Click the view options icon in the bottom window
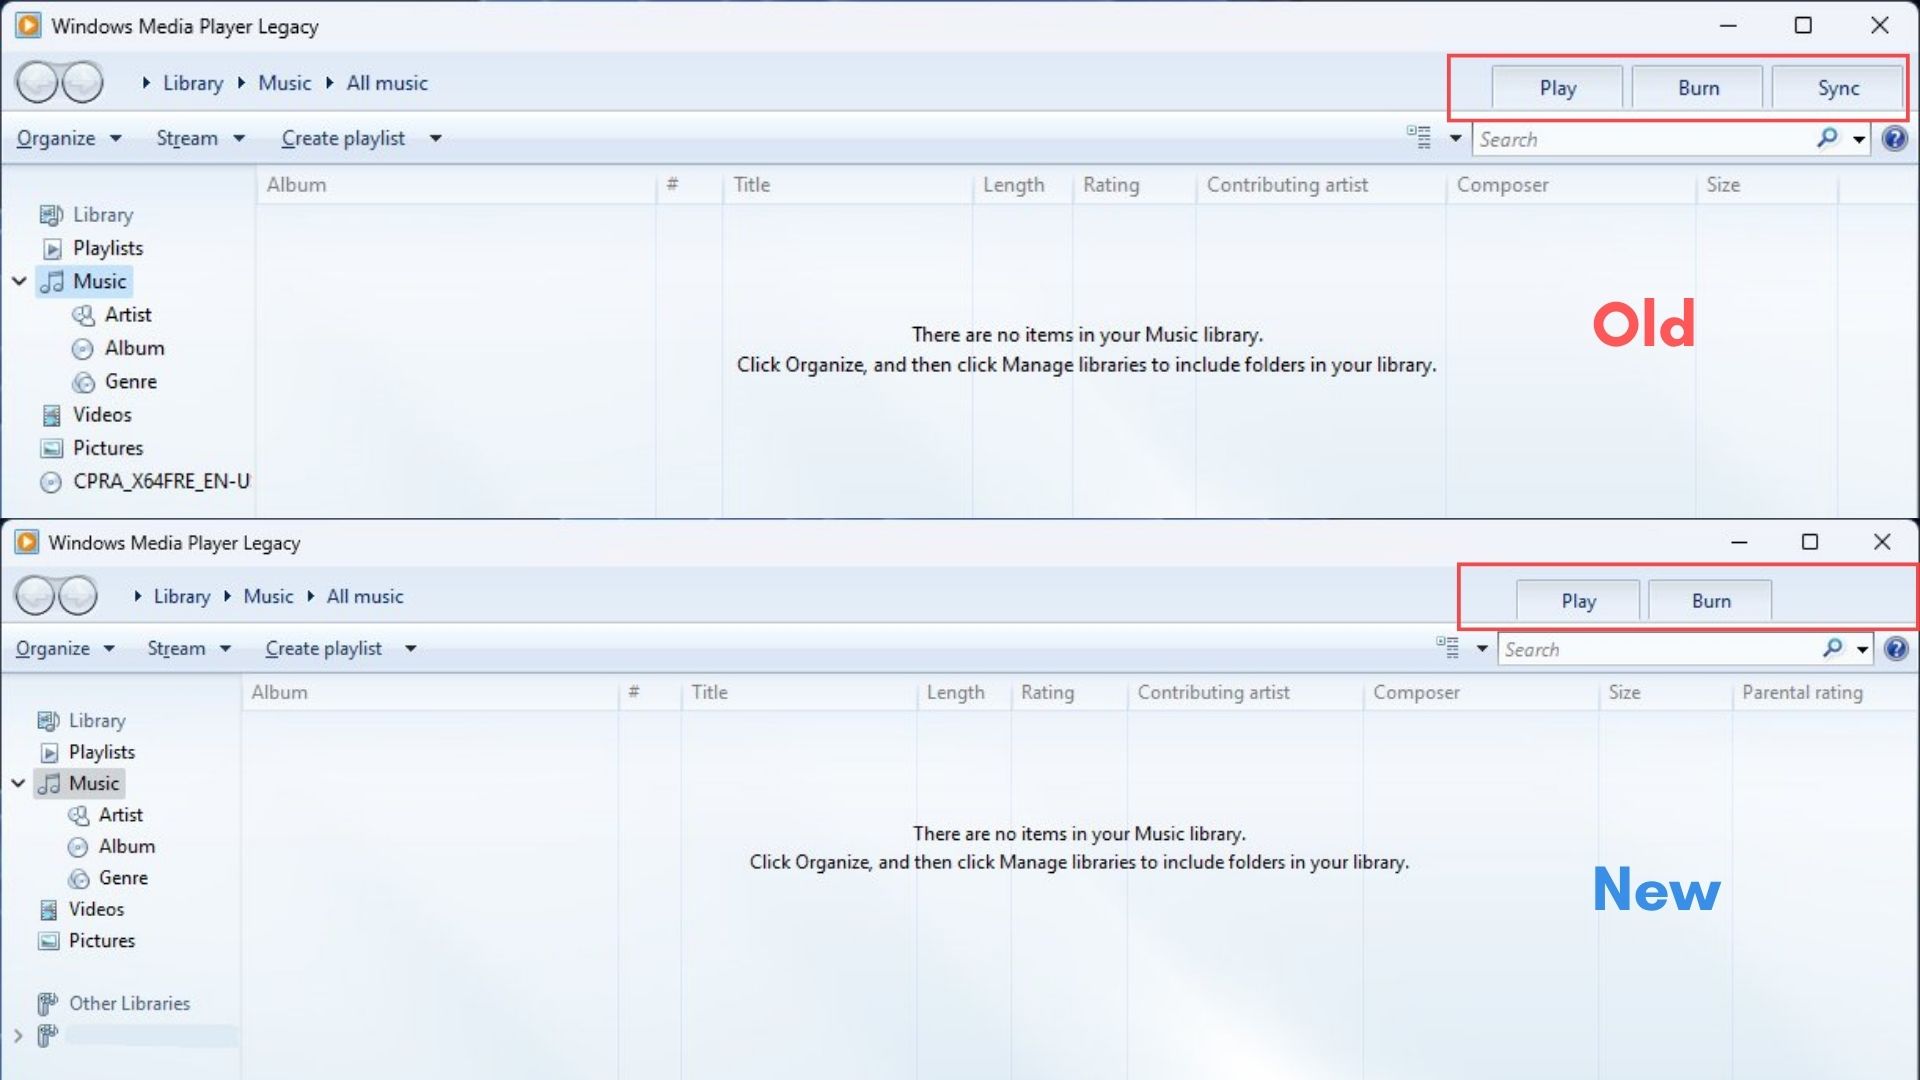This screenshot has height=1080, width=1920. (x=1447, y=647)
